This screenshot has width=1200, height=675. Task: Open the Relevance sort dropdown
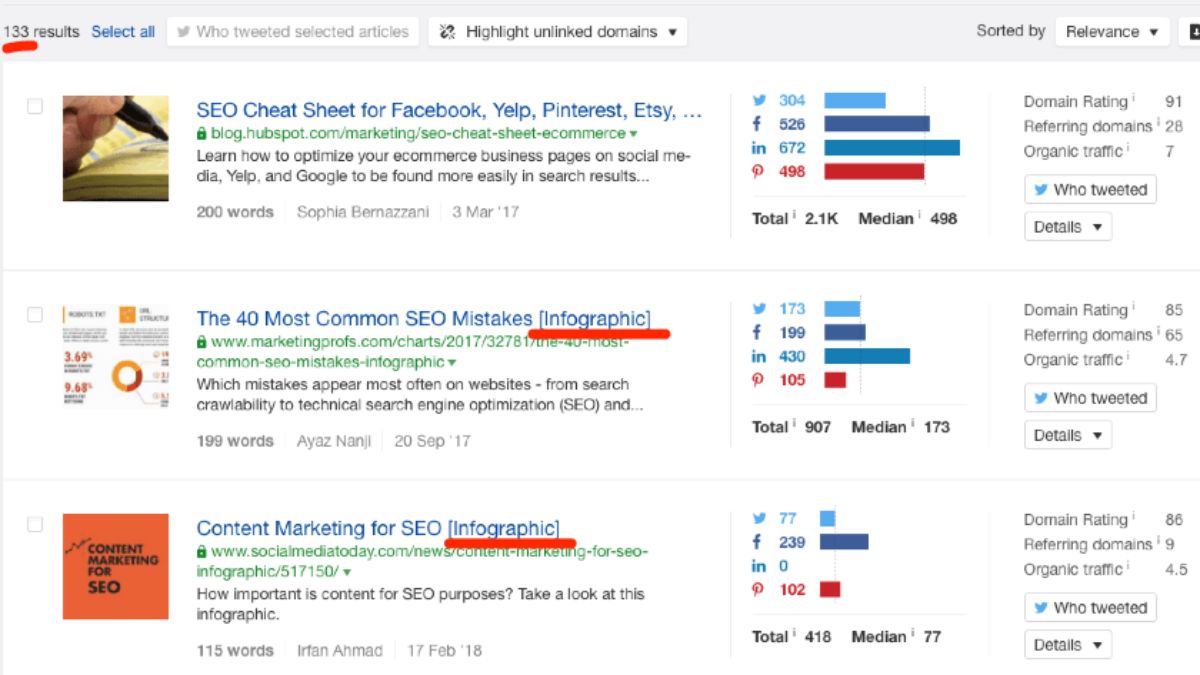1112,32
